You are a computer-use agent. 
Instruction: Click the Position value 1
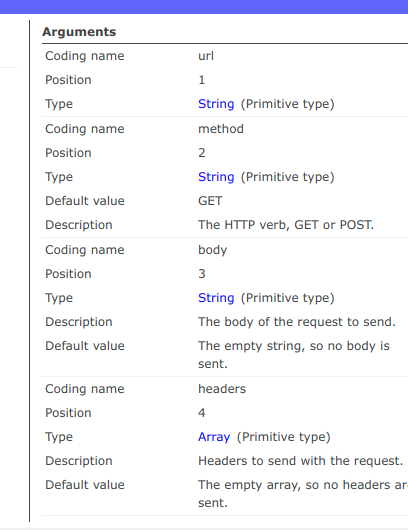pyautogui.click(x=202, y=80)
